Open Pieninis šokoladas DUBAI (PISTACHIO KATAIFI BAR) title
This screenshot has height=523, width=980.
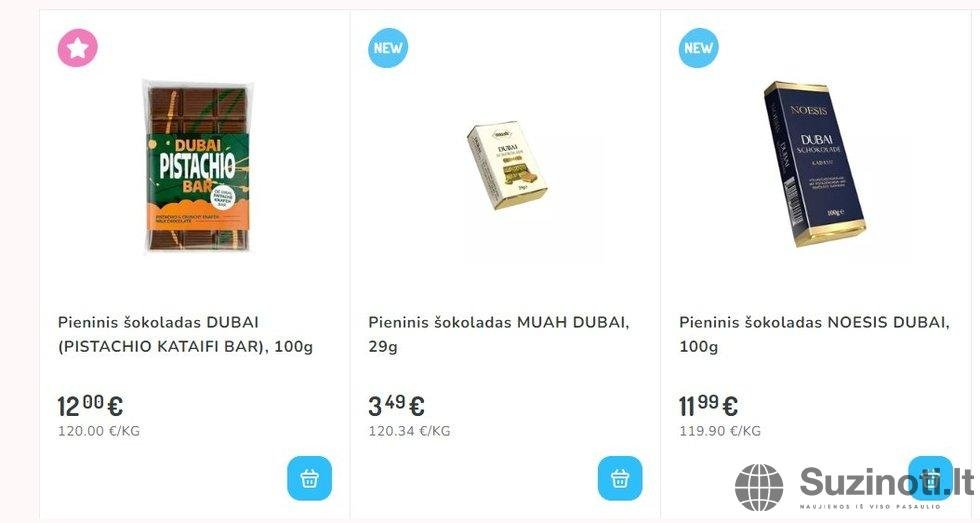click(185, 334)
